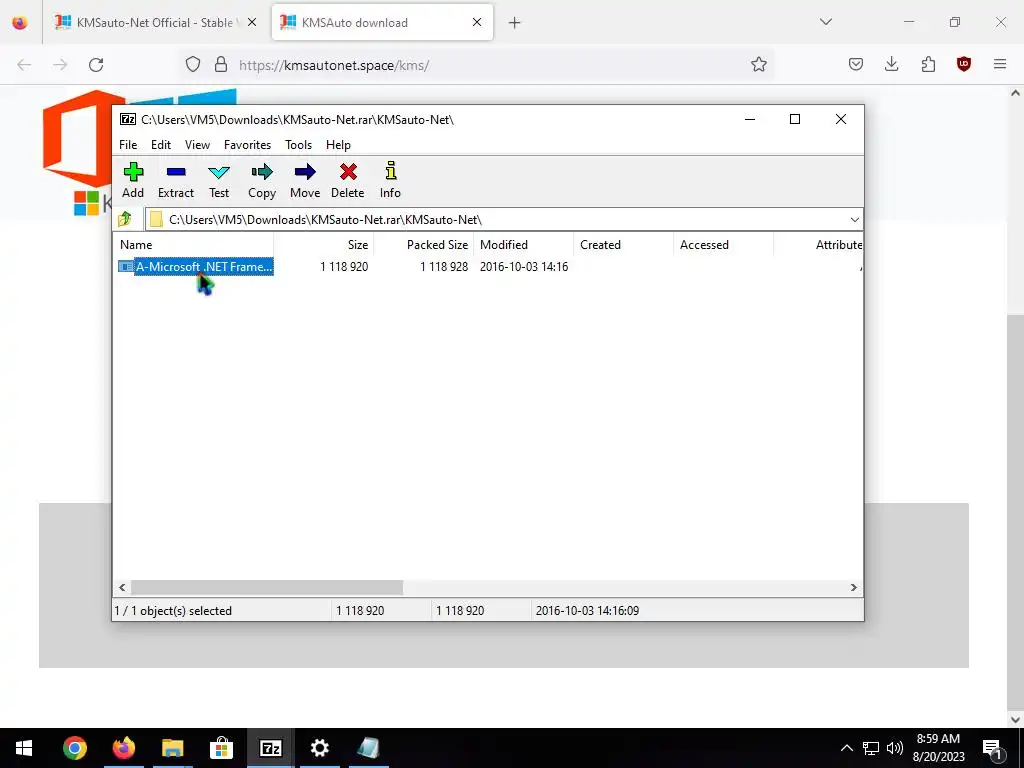The height and width of the screenshot is (768, 1024).
Task: Open the uBlock Origin extension icon
Action: coord(964,64)
